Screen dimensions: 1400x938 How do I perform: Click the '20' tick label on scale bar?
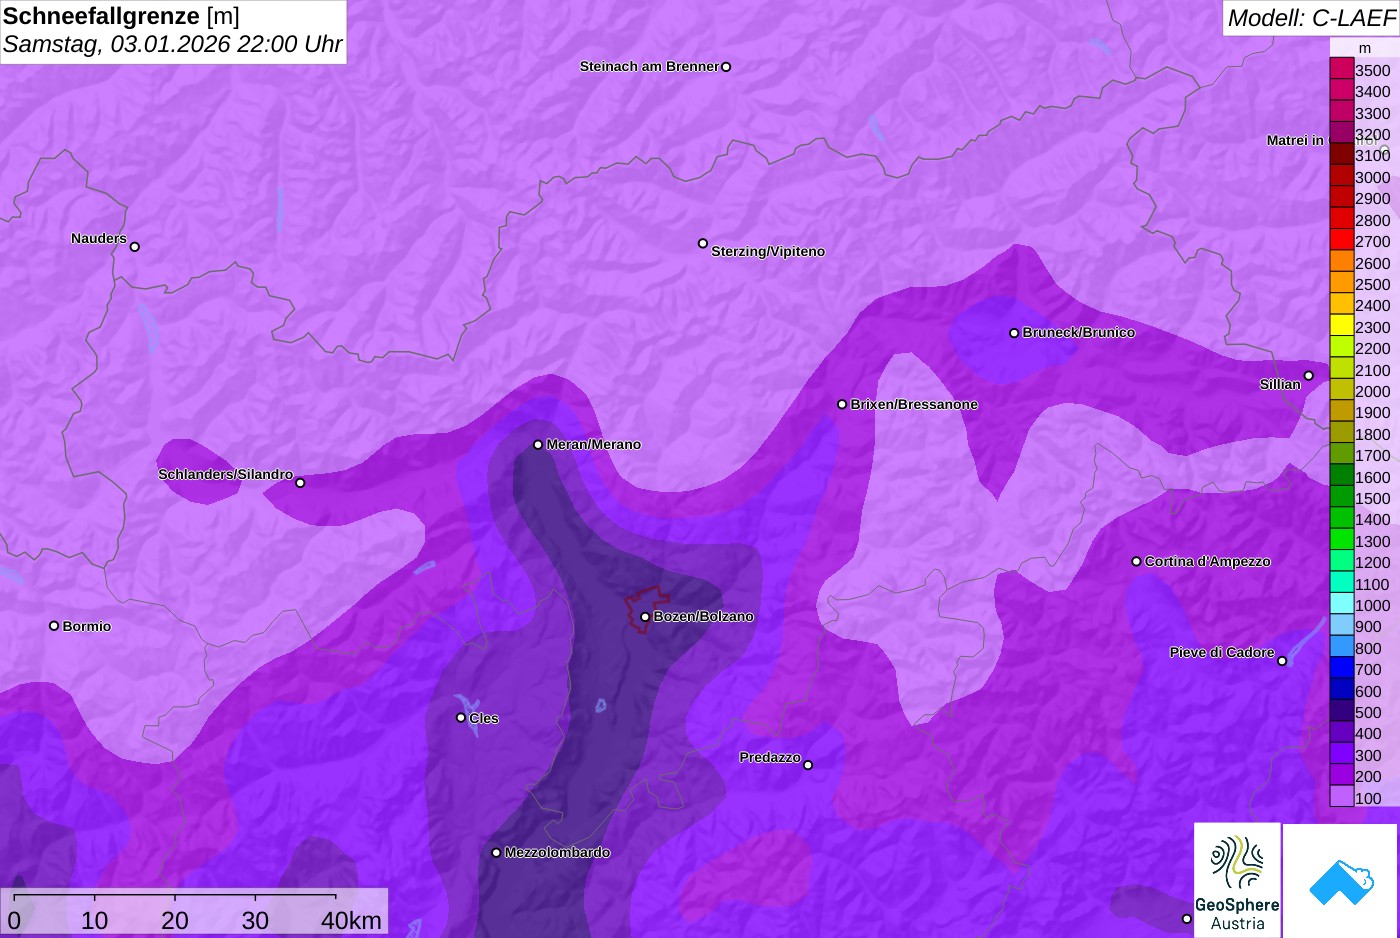(x=175, y=920)
